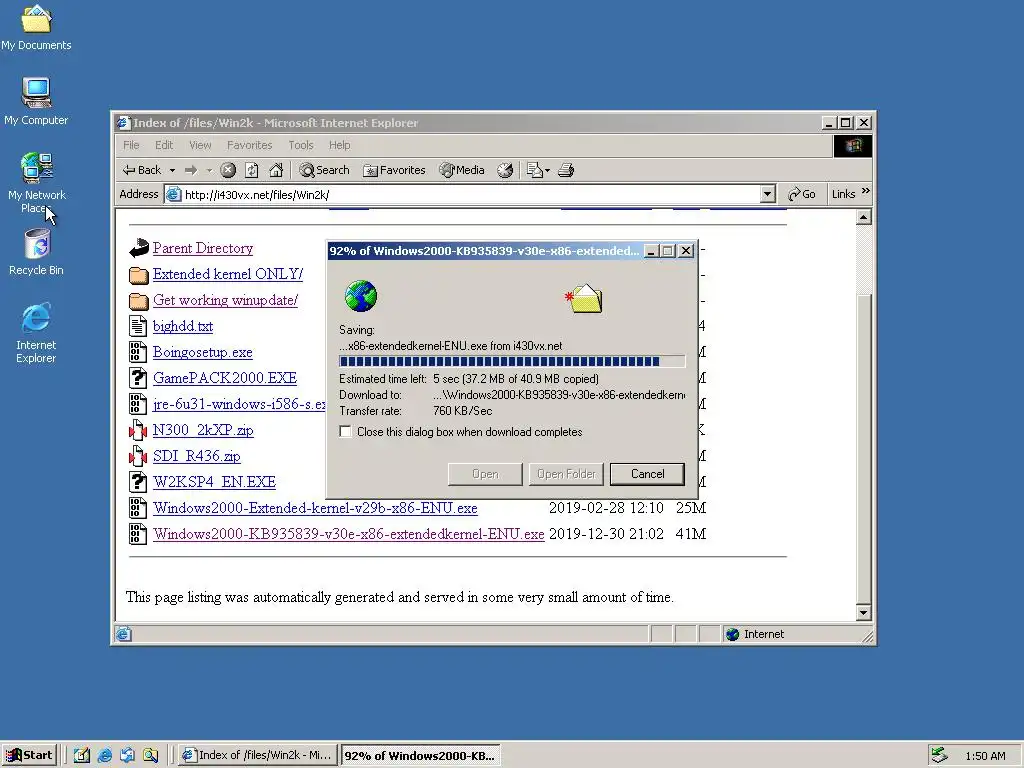Viewport: 1024px width, 768px height.
Task: Open the Favorites pane from toolbar
Action: tap(394, 170)
